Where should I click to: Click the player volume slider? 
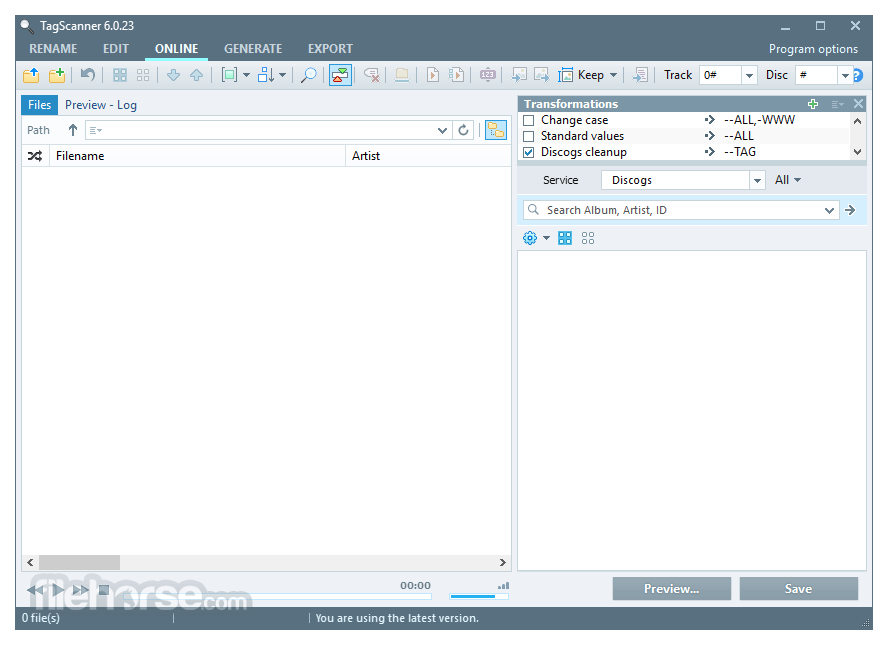coord(479,596)
